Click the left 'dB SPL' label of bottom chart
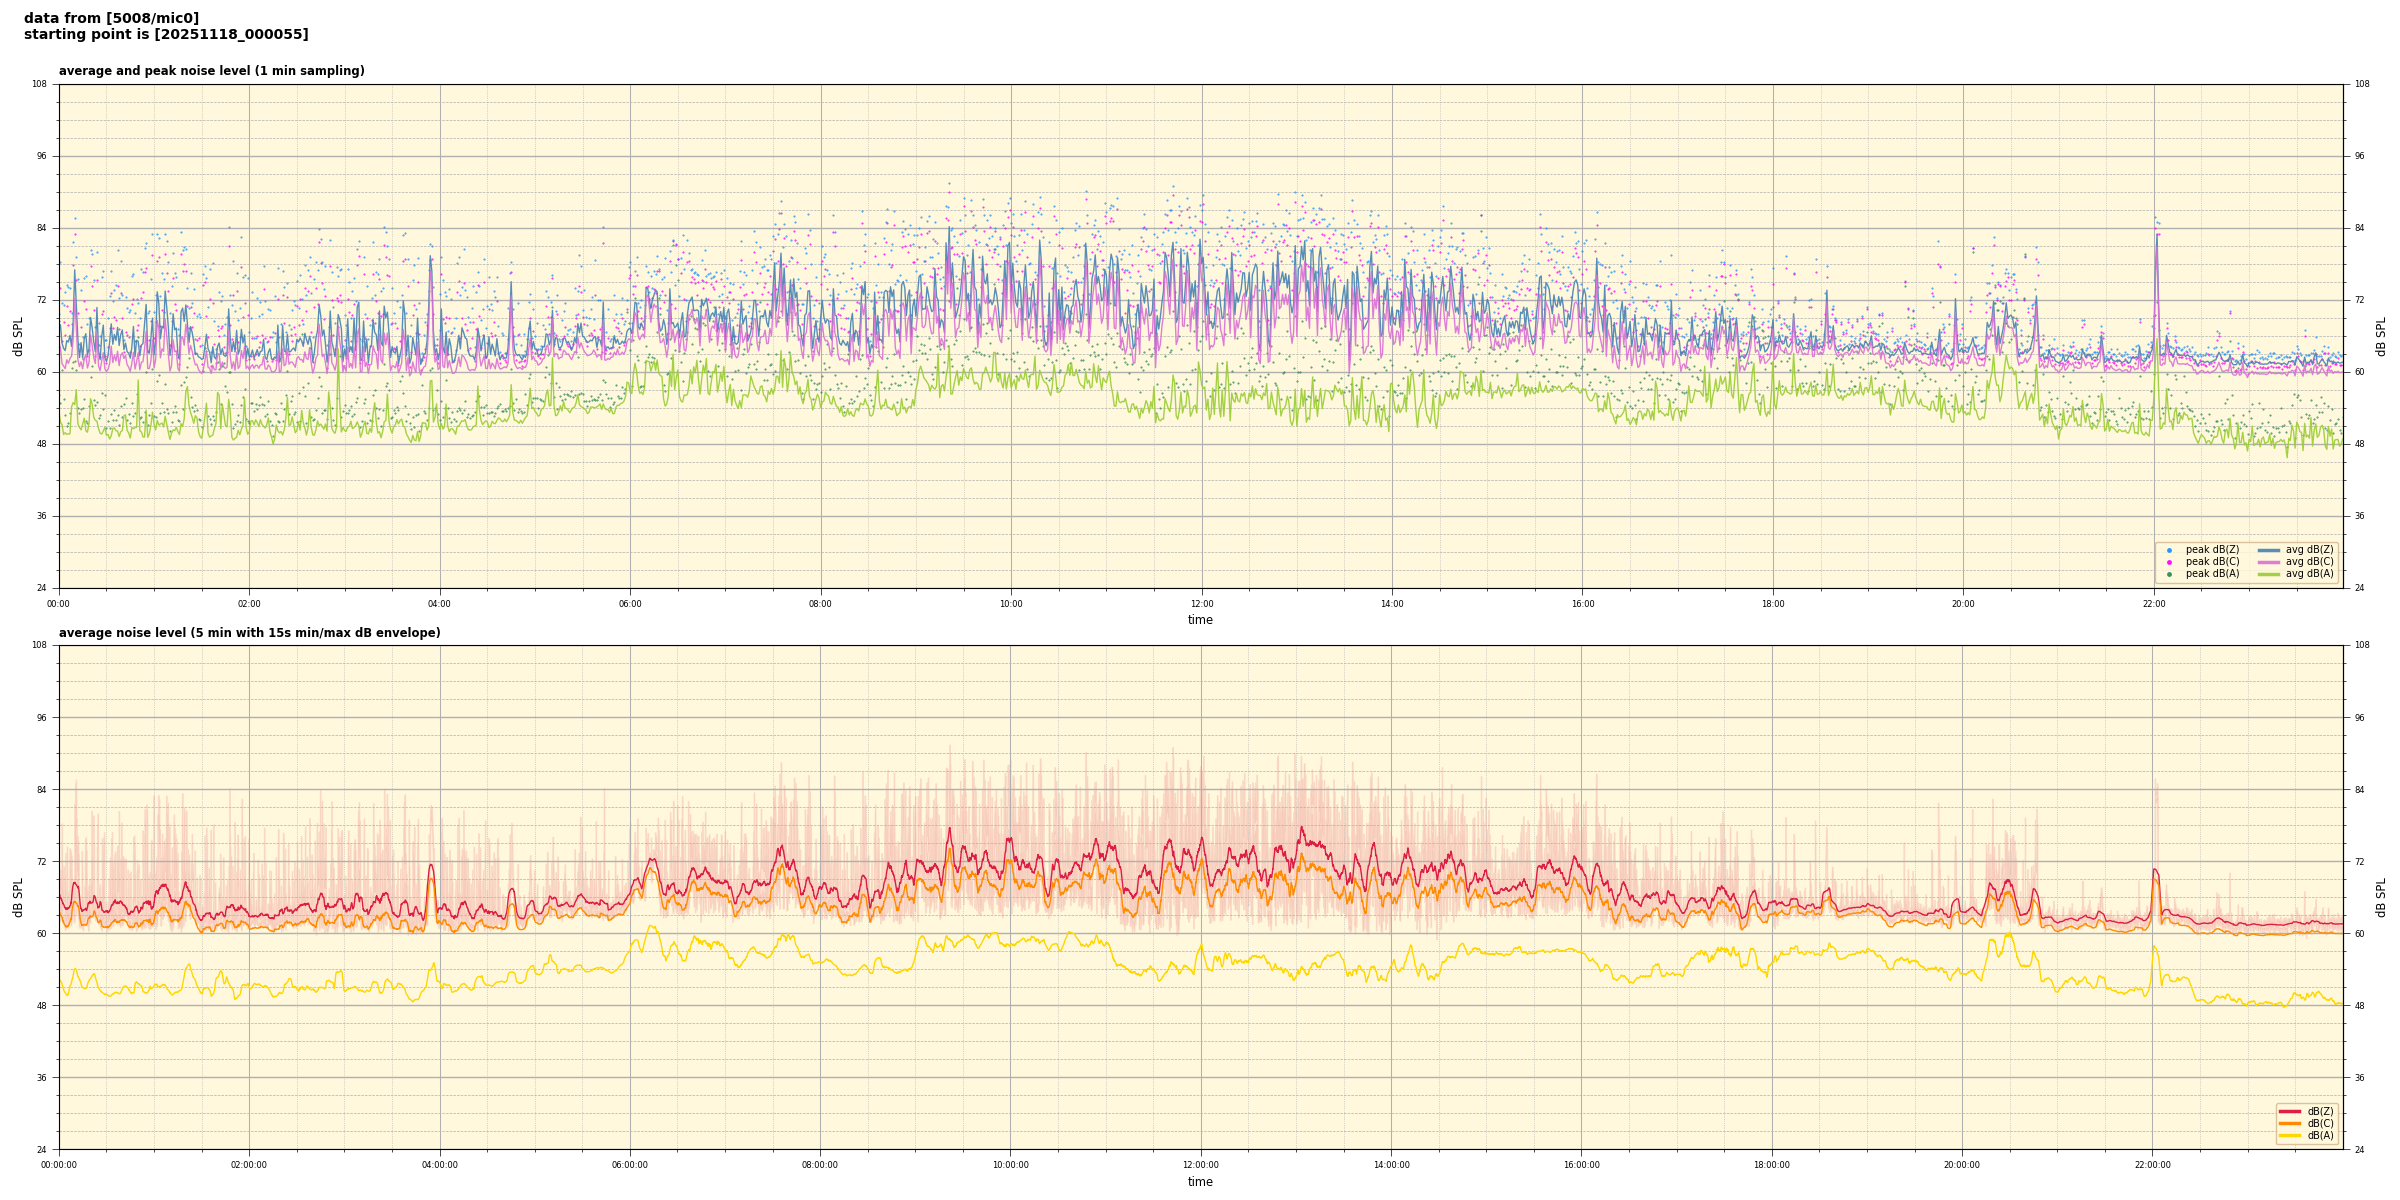This screenshot has width=2400, height=1200. [18, 897]
